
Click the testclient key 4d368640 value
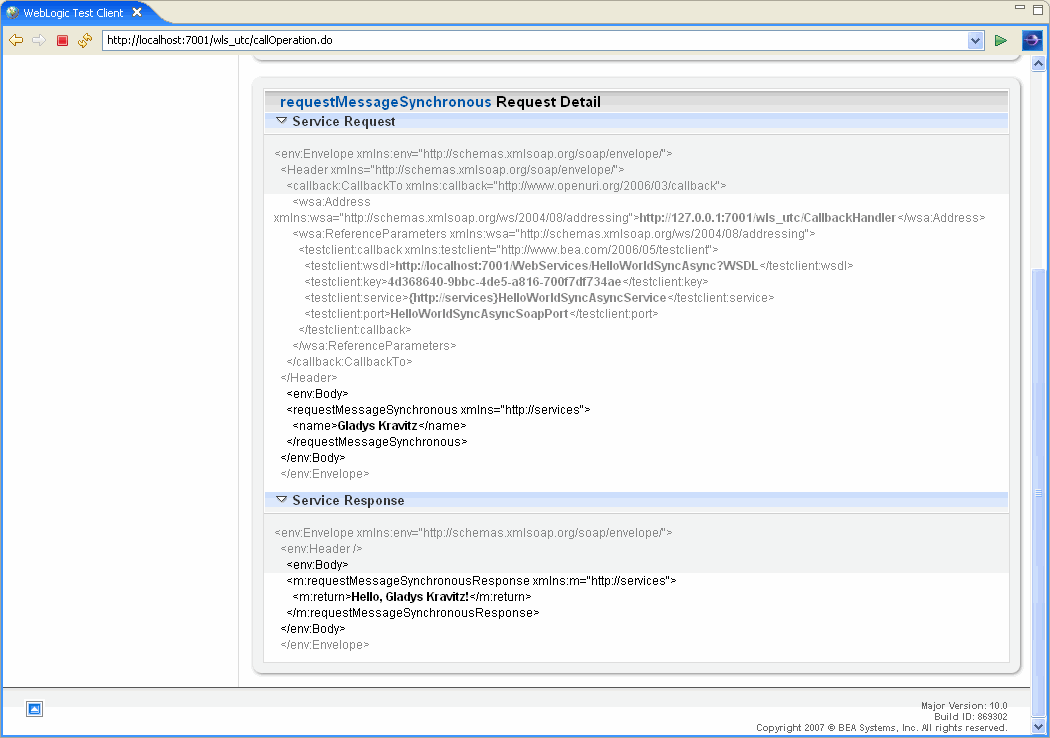point(505,282)
